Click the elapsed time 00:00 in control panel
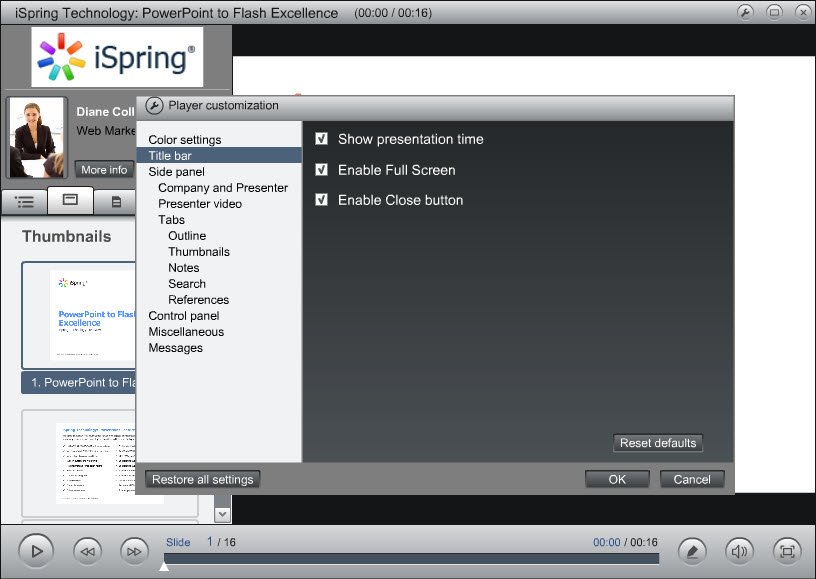 (x=606, y=542)
